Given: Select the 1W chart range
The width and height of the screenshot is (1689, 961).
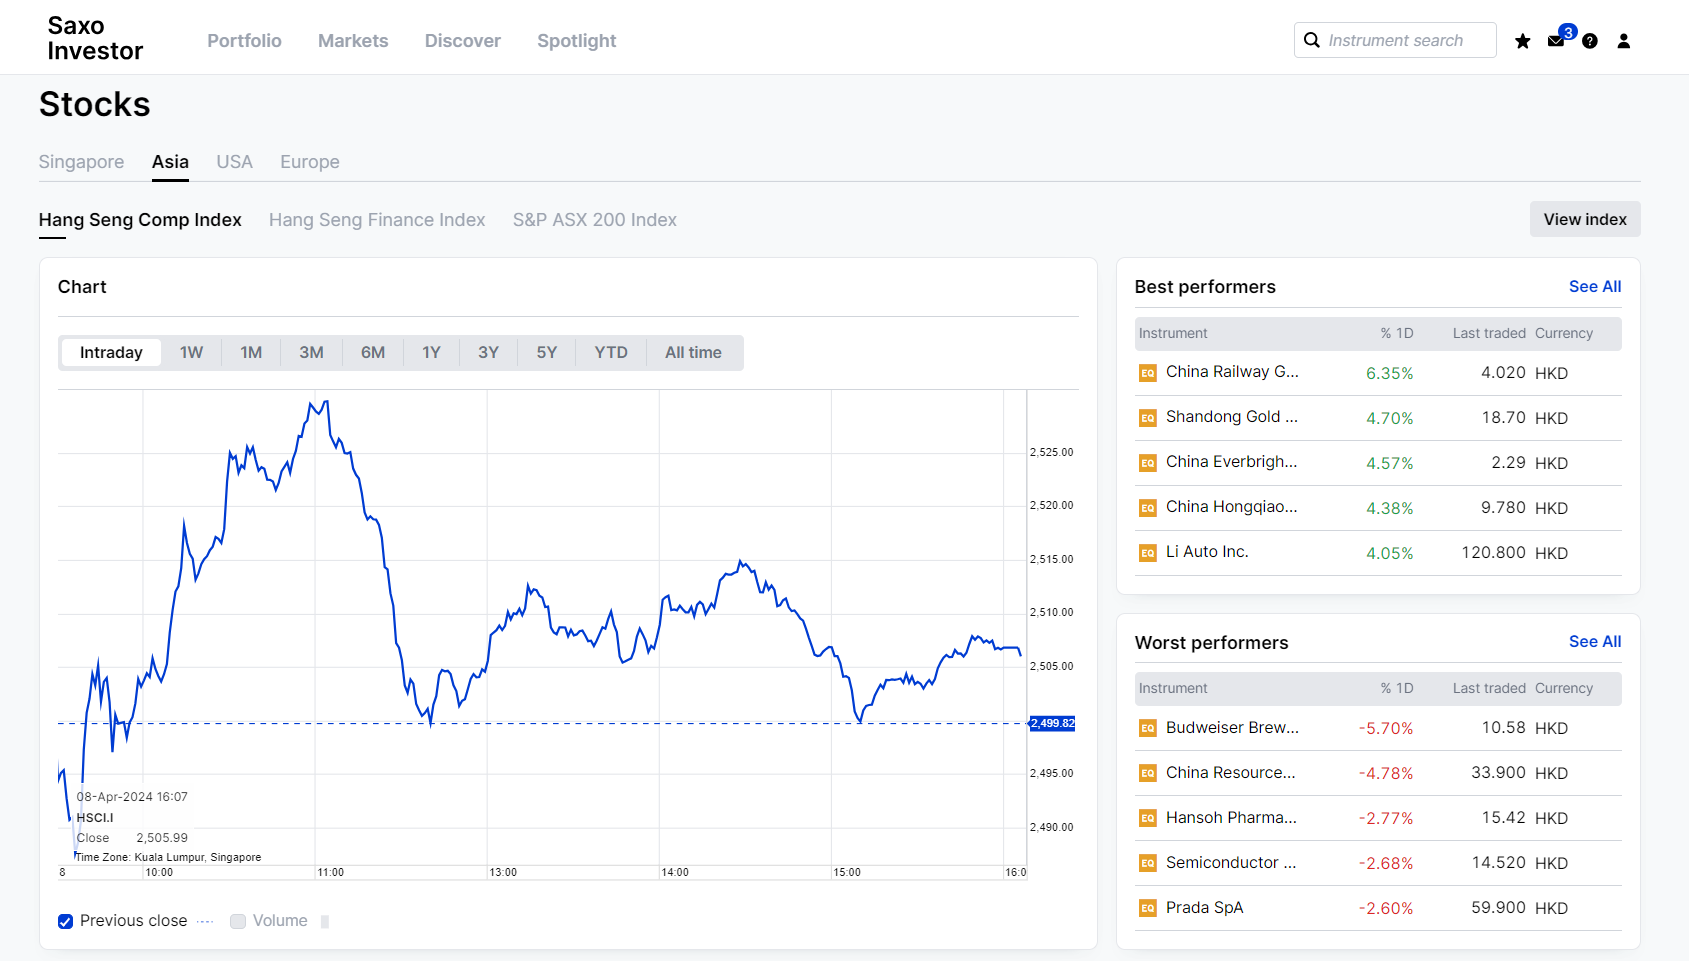Looking at the screenshot, I should click(191, 353).
